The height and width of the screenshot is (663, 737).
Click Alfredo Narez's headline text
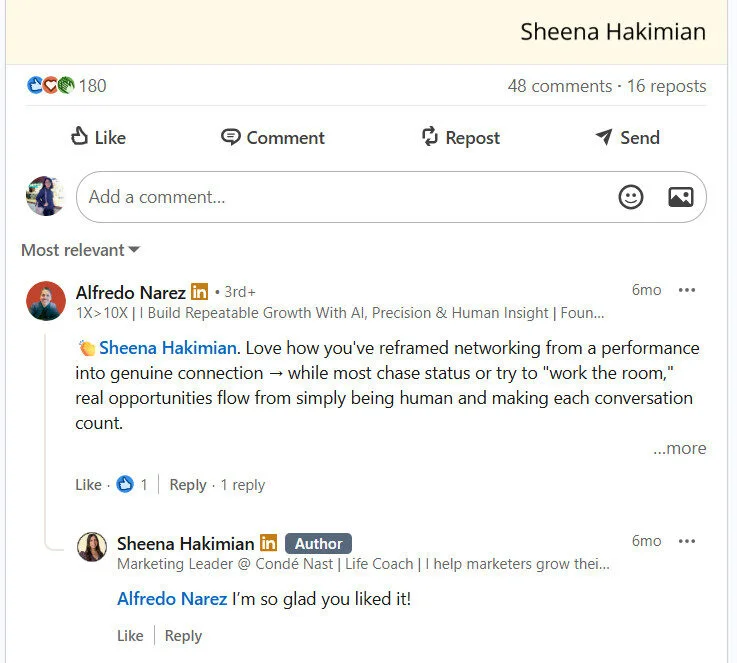[x=340, y=313]
